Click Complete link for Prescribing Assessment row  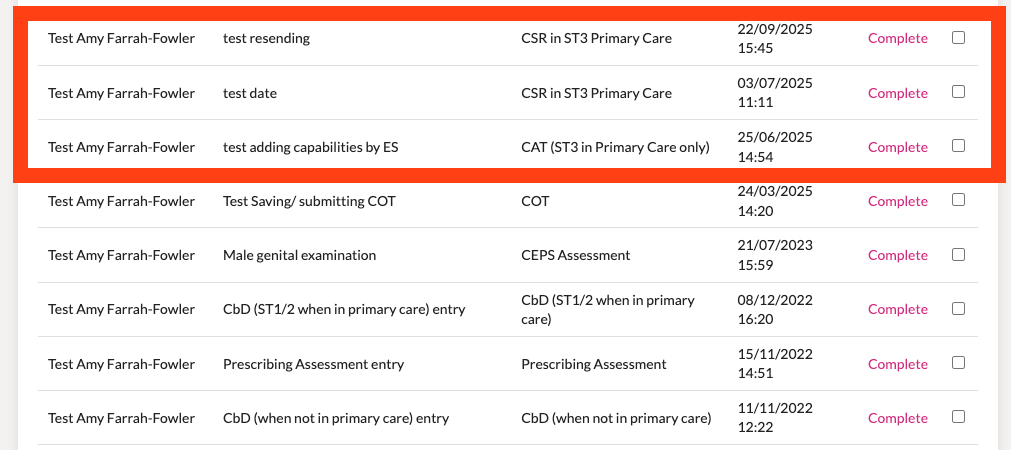point(898,364)
